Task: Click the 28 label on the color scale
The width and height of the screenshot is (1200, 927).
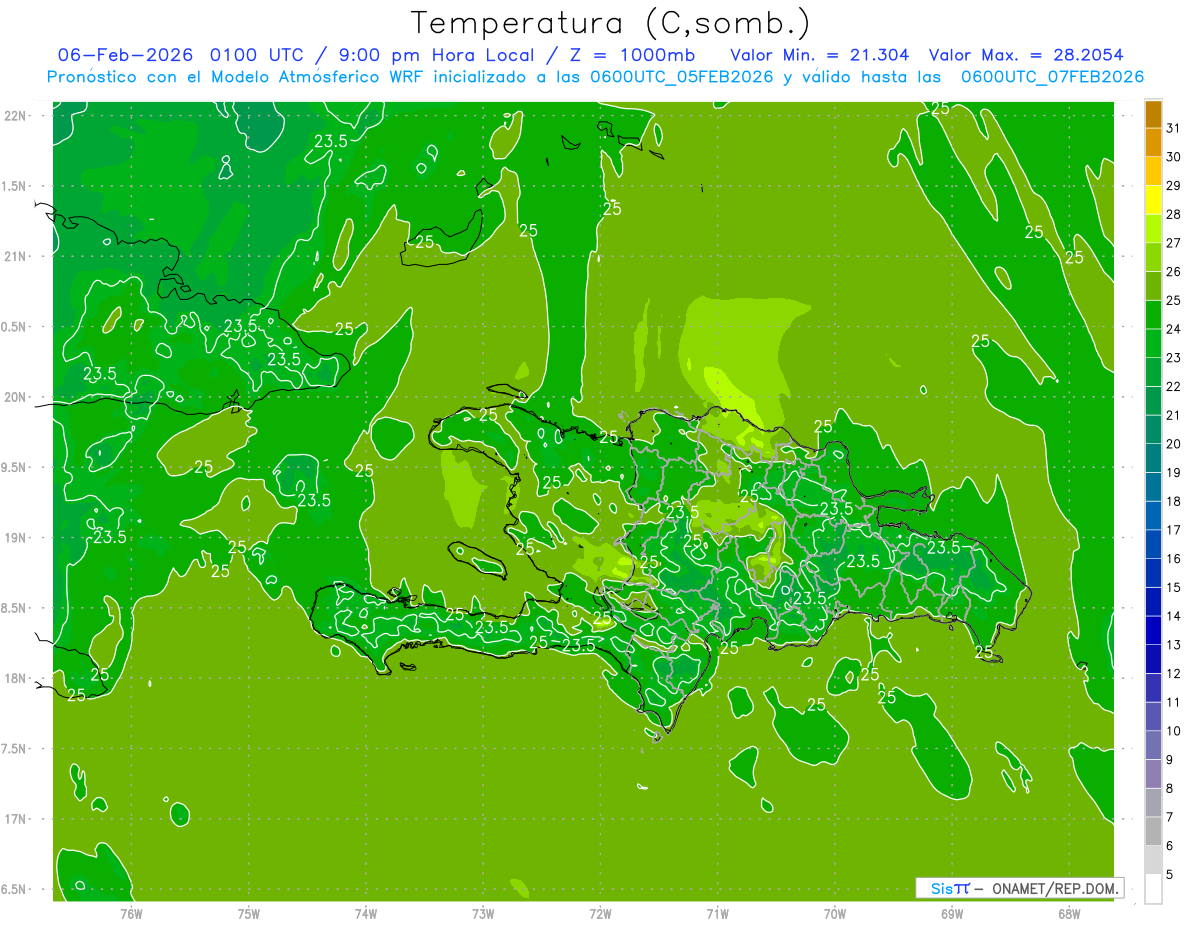Action: tap(1173, 214)
